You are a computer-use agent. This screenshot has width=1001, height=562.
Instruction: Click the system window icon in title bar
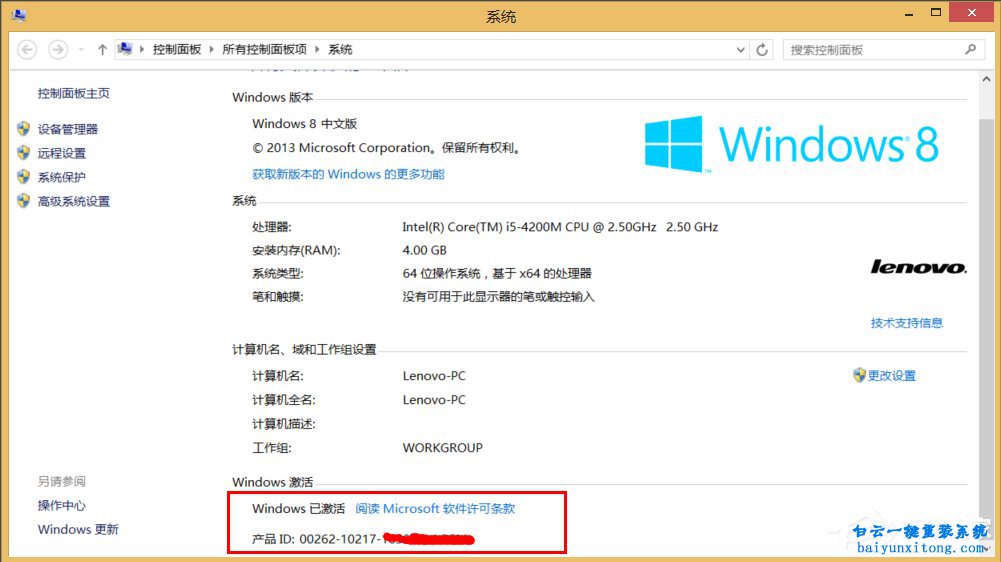point(19,14)
